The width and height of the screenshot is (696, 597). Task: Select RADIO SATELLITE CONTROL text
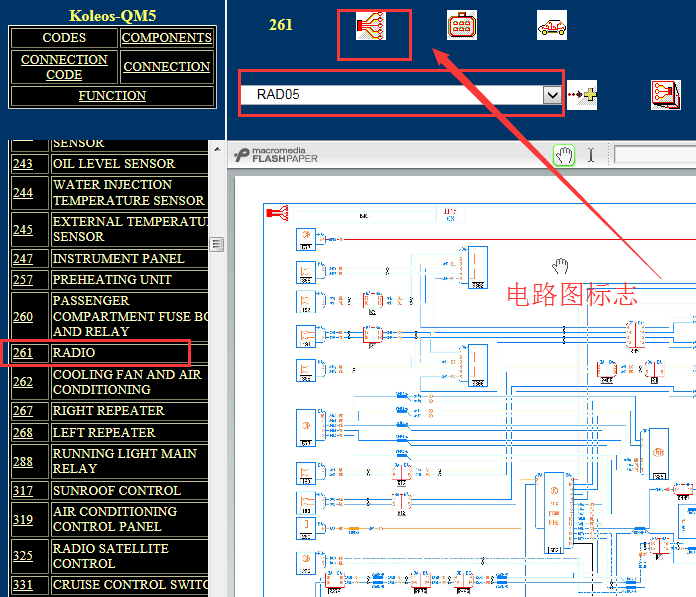pyautogui.click(x=111, y=556)
